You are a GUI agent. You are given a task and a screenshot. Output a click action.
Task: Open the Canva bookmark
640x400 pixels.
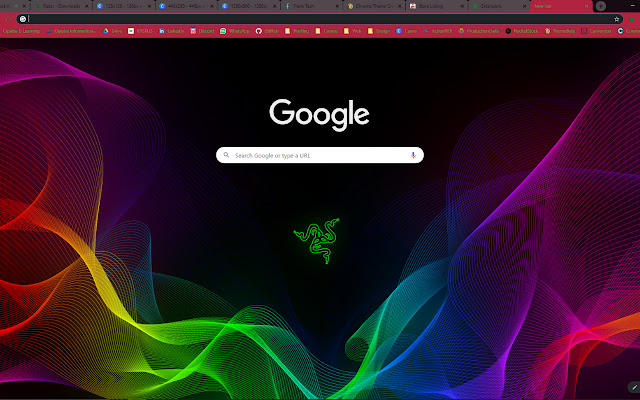click(x=407, y=31)
